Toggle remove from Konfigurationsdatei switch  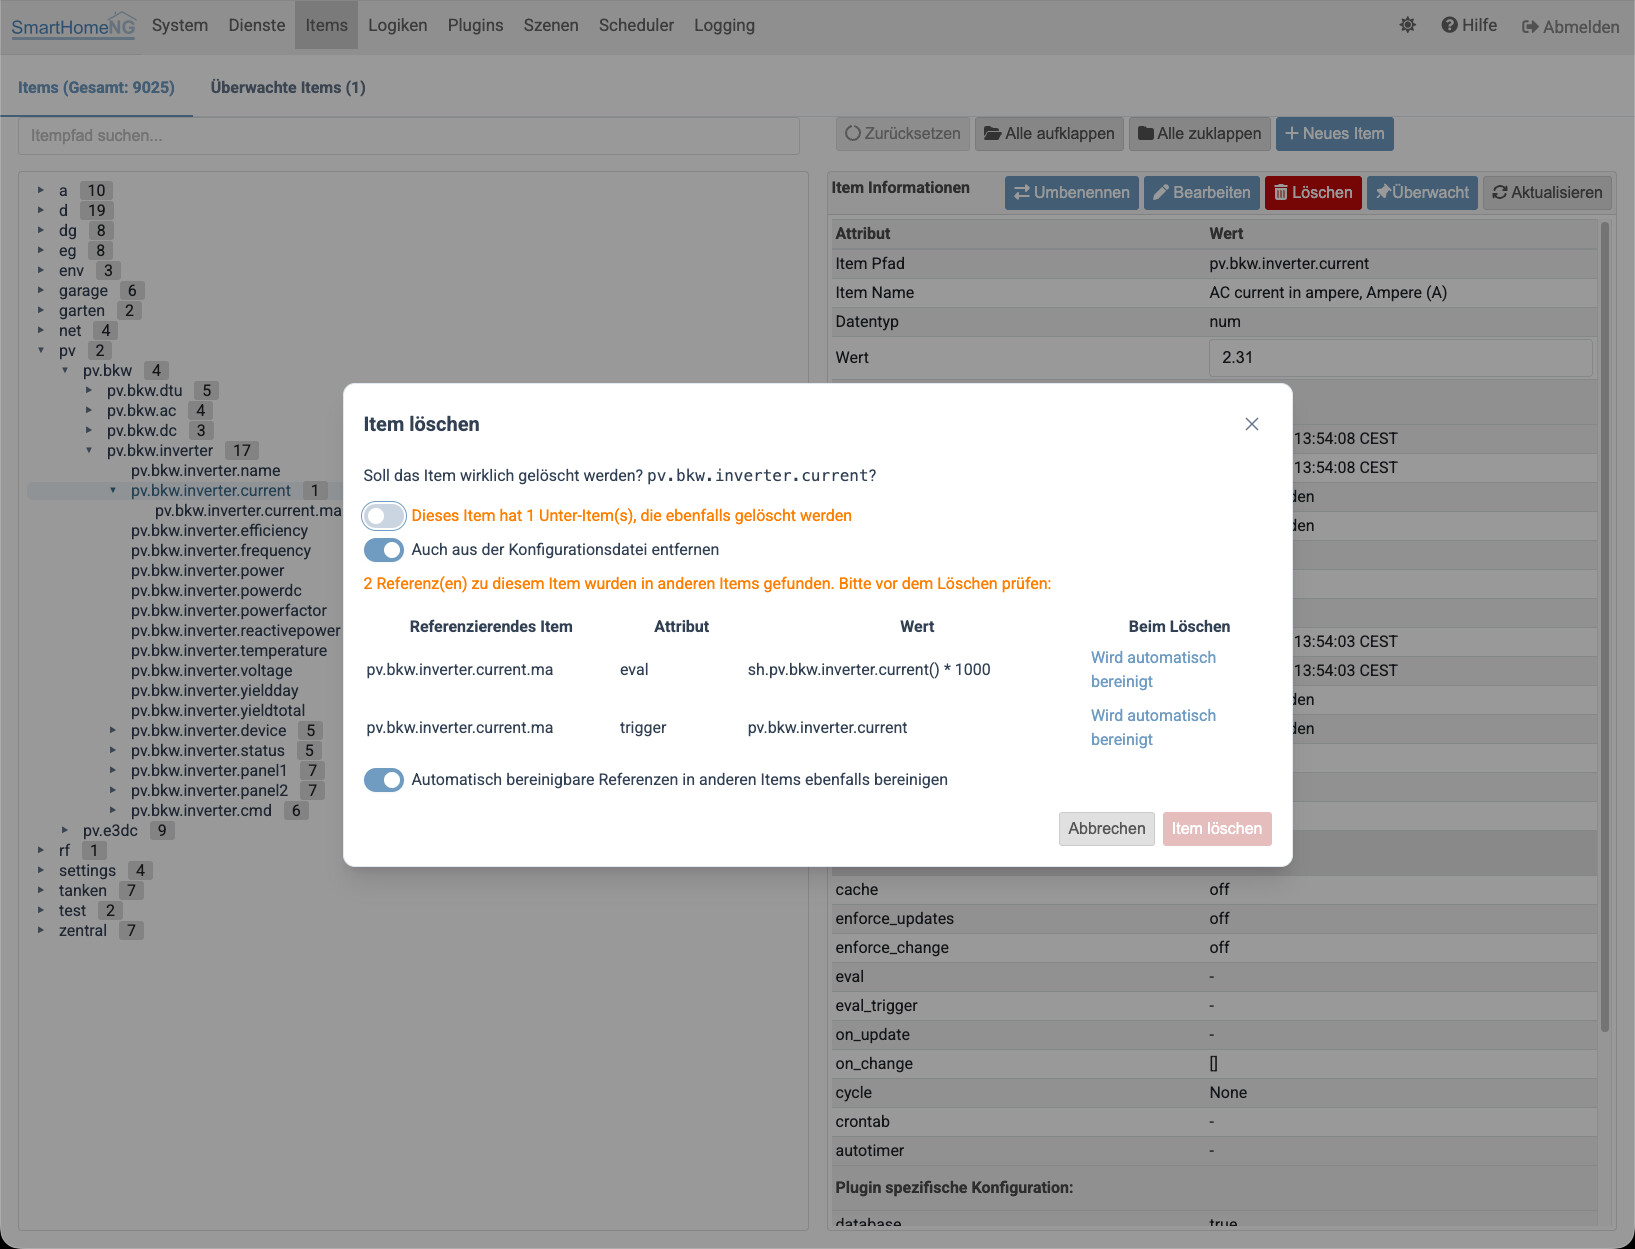pos(384,550)
